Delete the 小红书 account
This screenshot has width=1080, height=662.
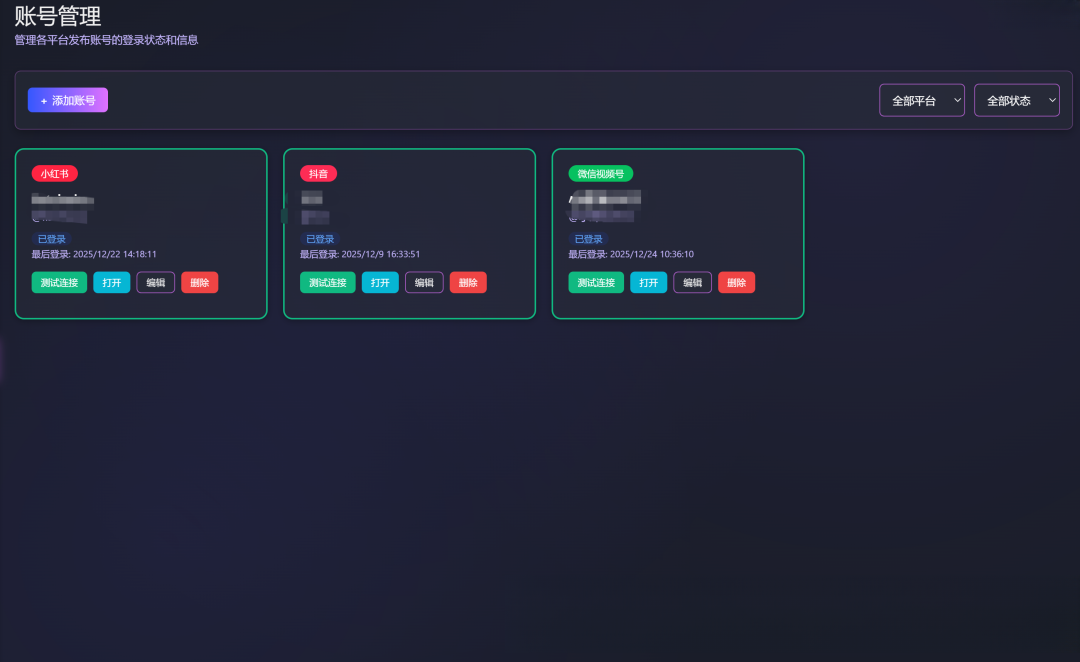click(x=200, y=283)
